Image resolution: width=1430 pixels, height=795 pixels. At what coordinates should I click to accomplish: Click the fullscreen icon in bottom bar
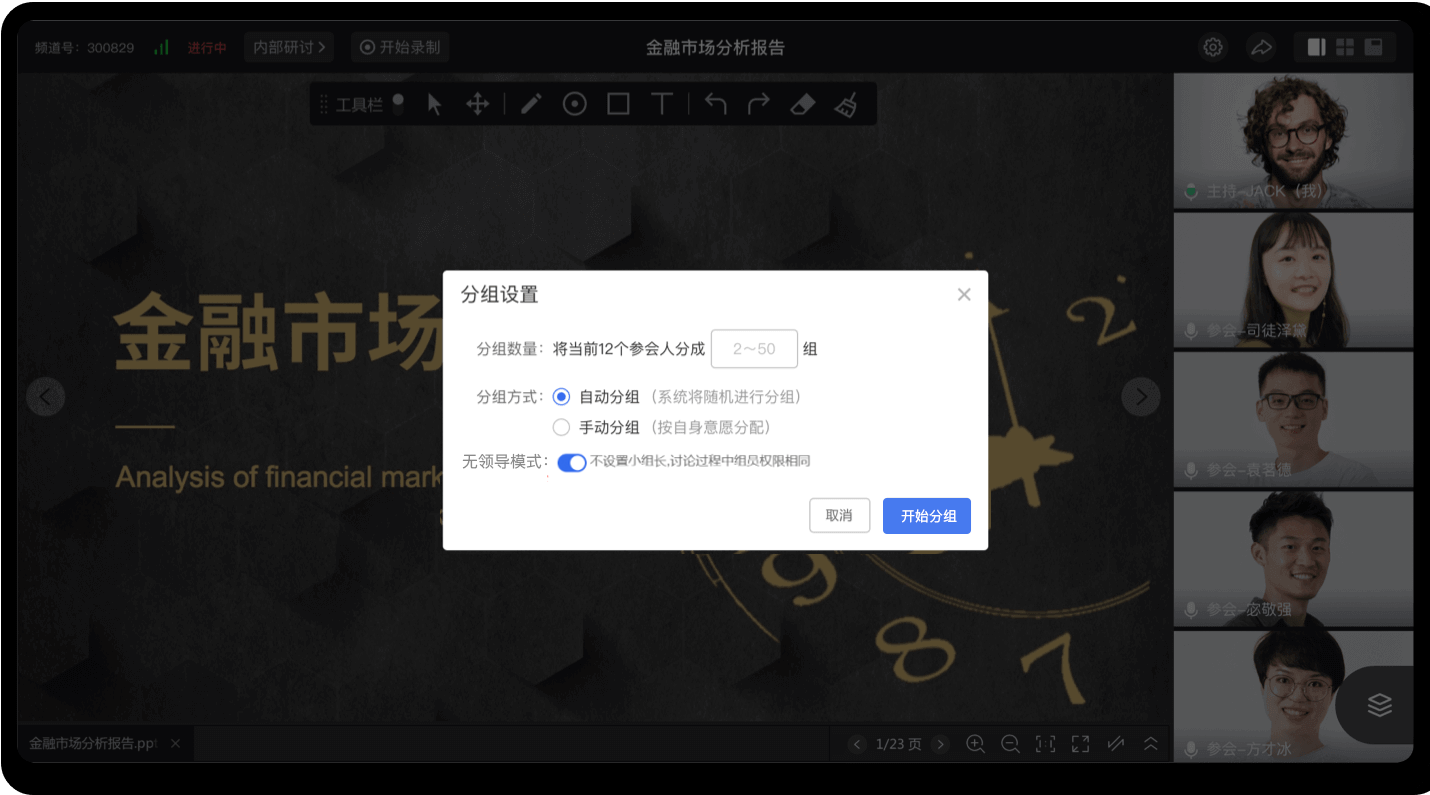click(x=1080, y=744)
